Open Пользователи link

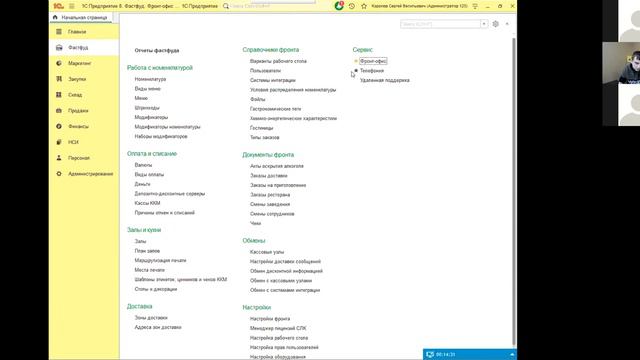point(265,71)
